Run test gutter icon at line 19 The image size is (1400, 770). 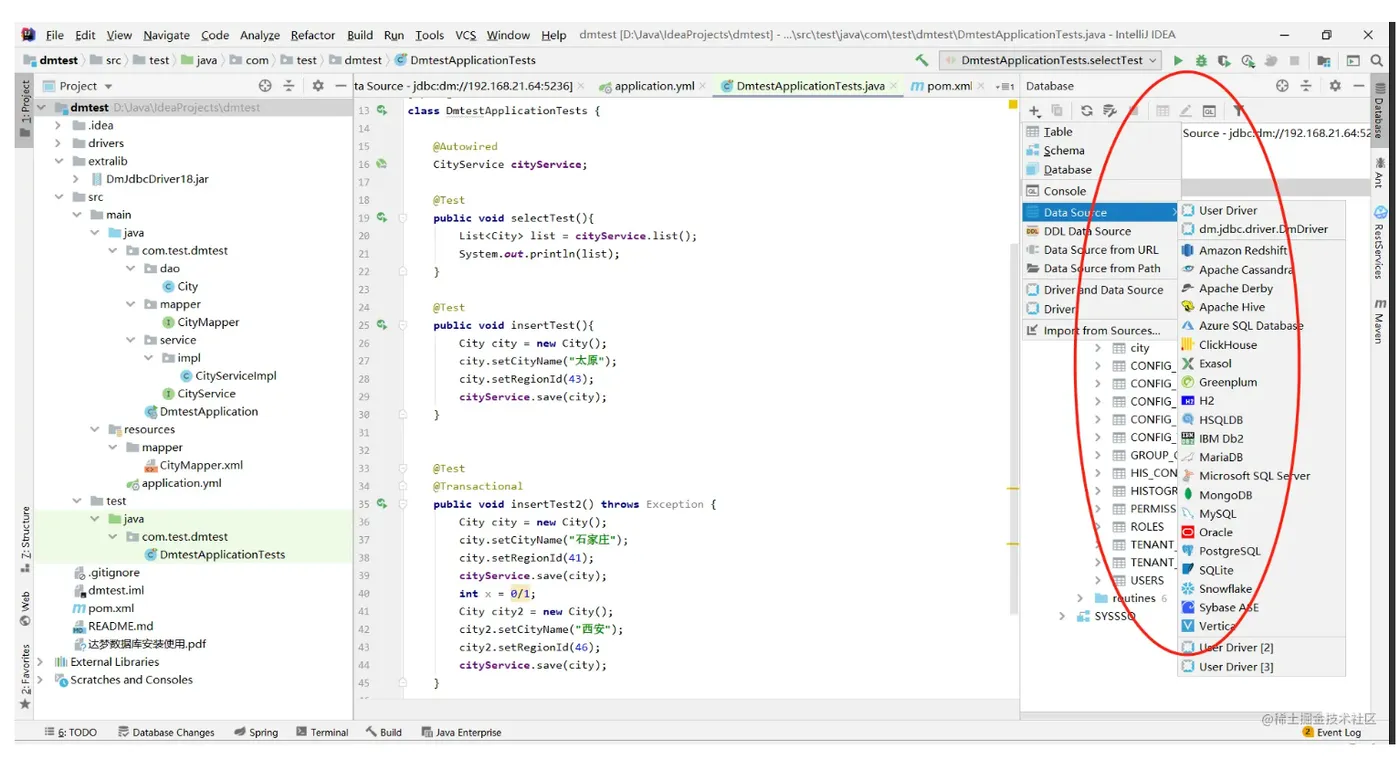[x=382, y=218]
